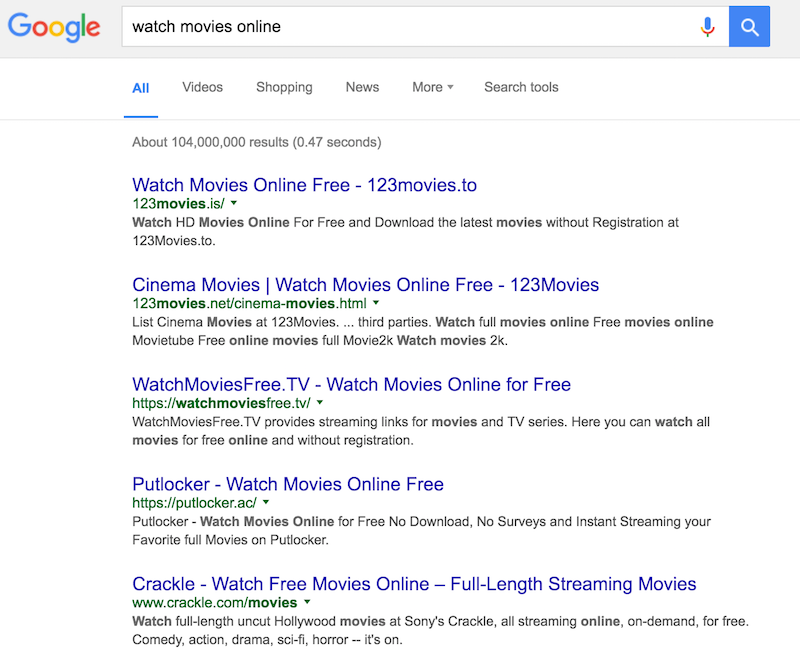Open the dropdown beside watchmoviesfree.tv URL
This screenshot has width=800, height=666.
coord(319,403)
